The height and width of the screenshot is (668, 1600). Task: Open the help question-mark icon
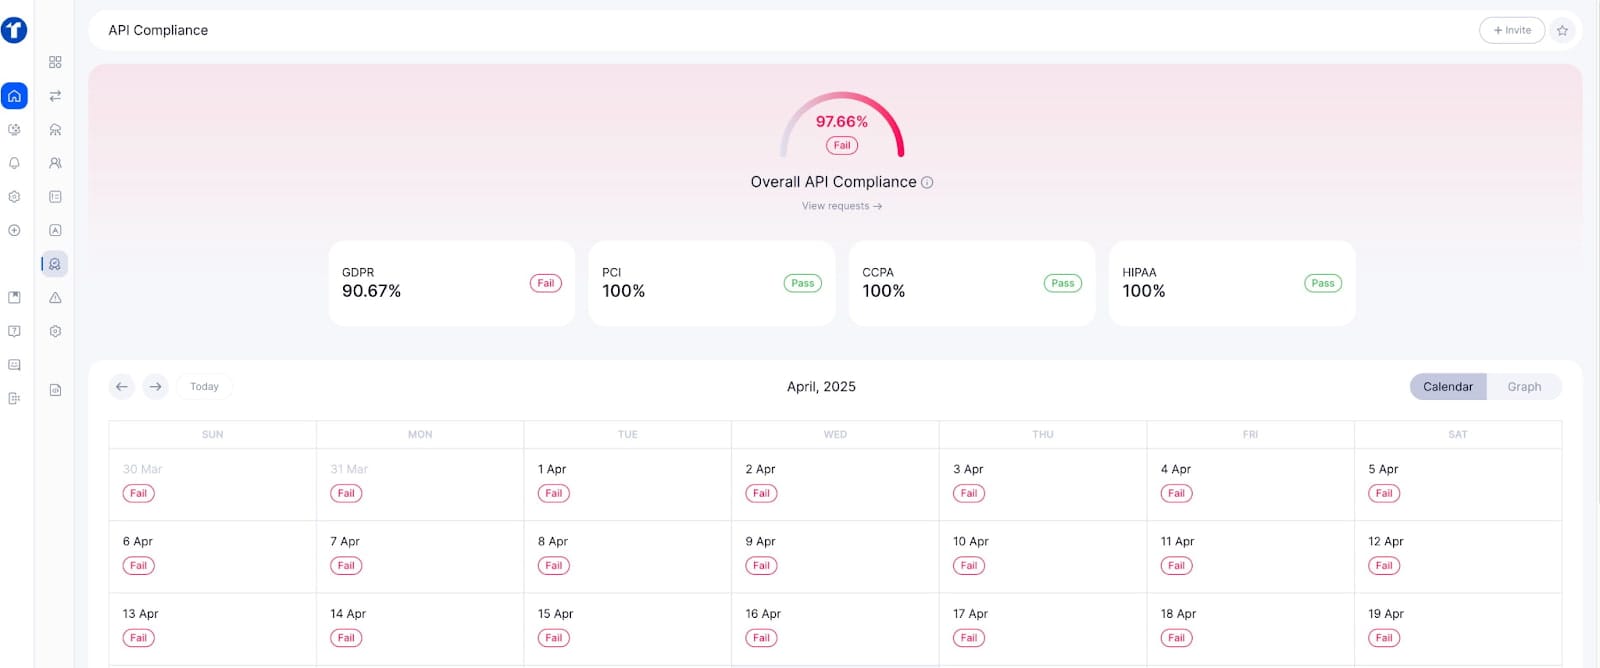[x=14, y=331]
